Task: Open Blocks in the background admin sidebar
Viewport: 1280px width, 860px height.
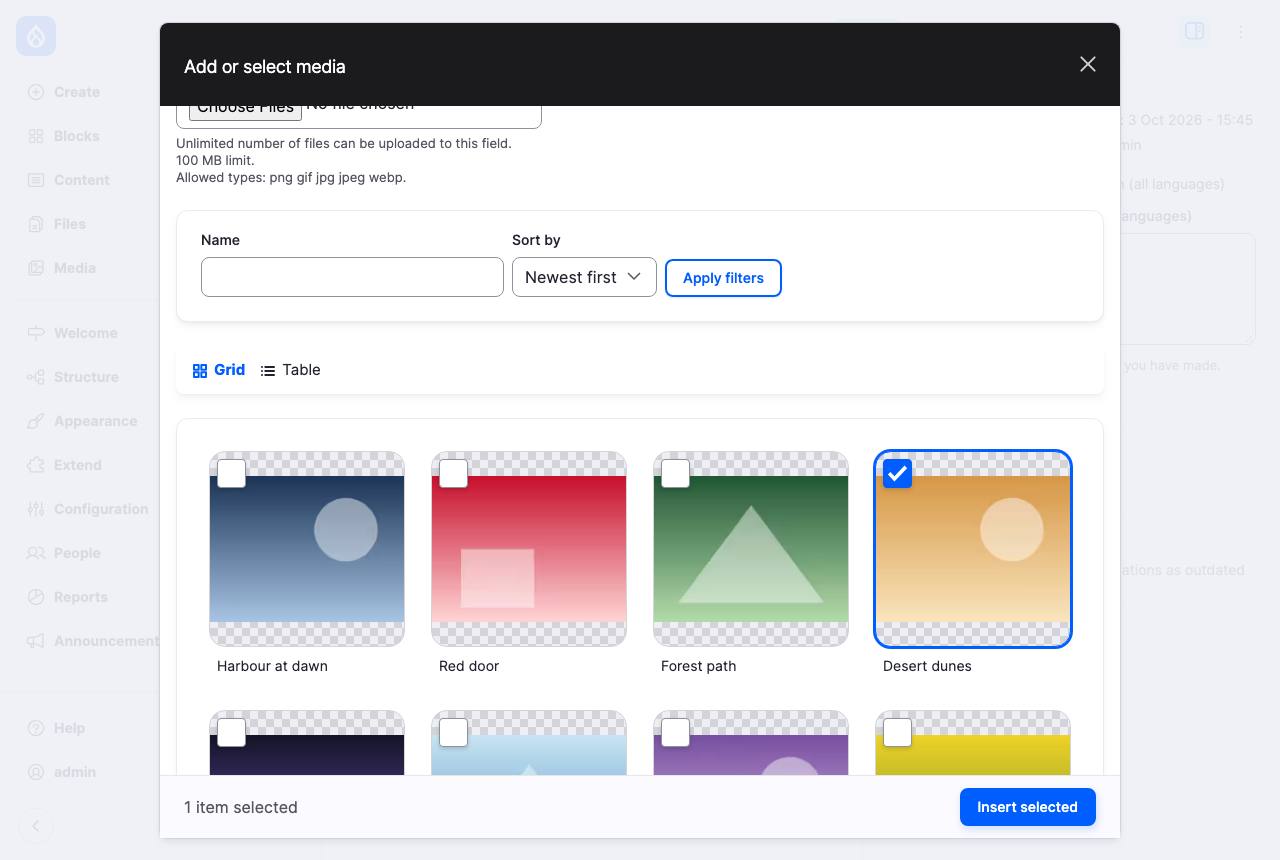Action: point(64,136)
